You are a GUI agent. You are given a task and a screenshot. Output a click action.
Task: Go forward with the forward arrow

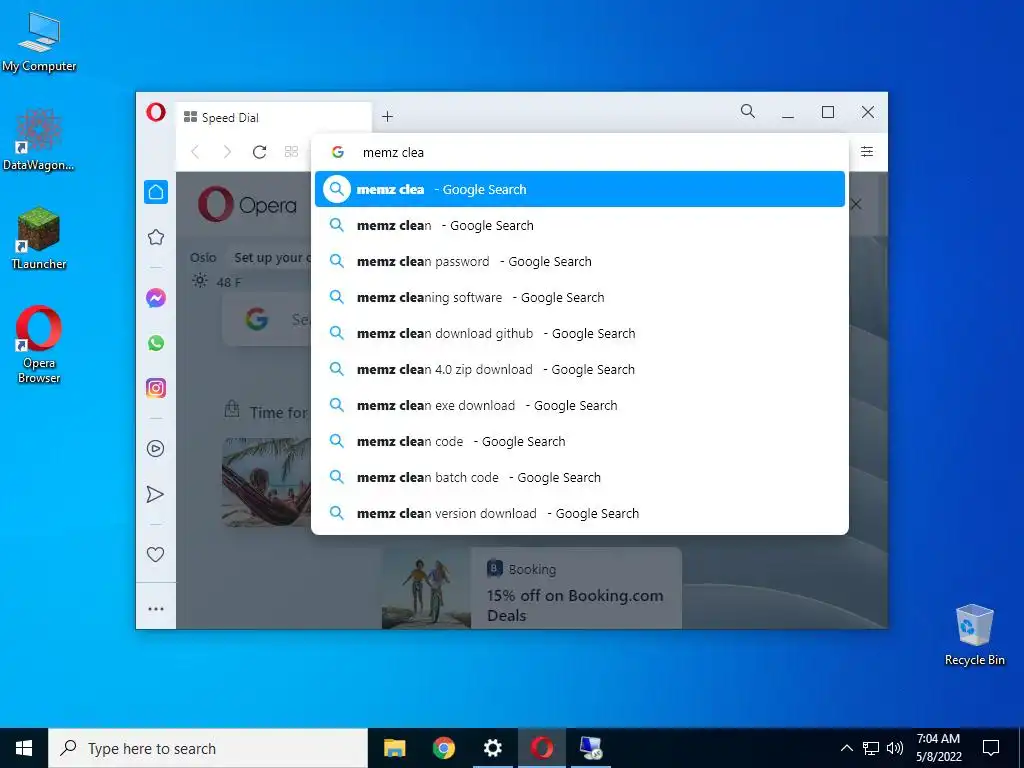(x=227, y=152)
